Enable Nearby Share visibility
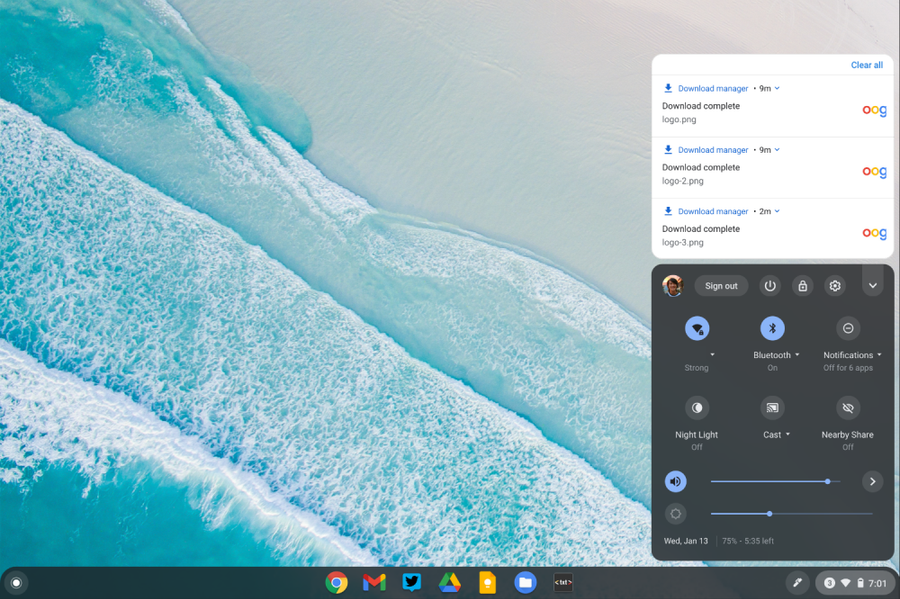 pyautogui.click(x=848, y=408)
